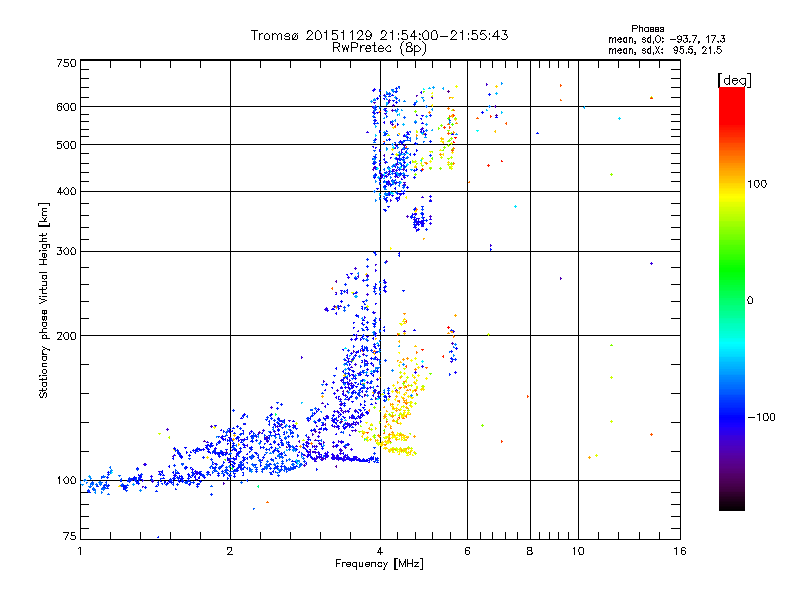Screen dimensions: 800x600
Task: Click the y-axis tick label '500'
Action: 67,145
